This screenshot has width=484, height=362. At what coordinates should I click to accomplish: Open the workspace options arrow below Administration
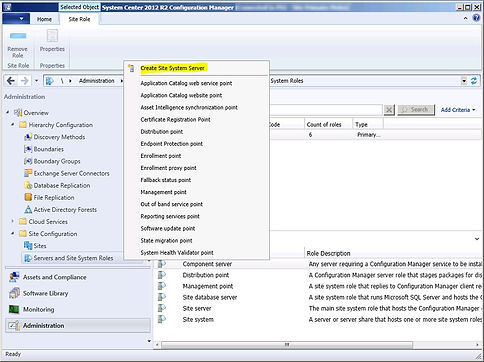(x=149, y=341)
